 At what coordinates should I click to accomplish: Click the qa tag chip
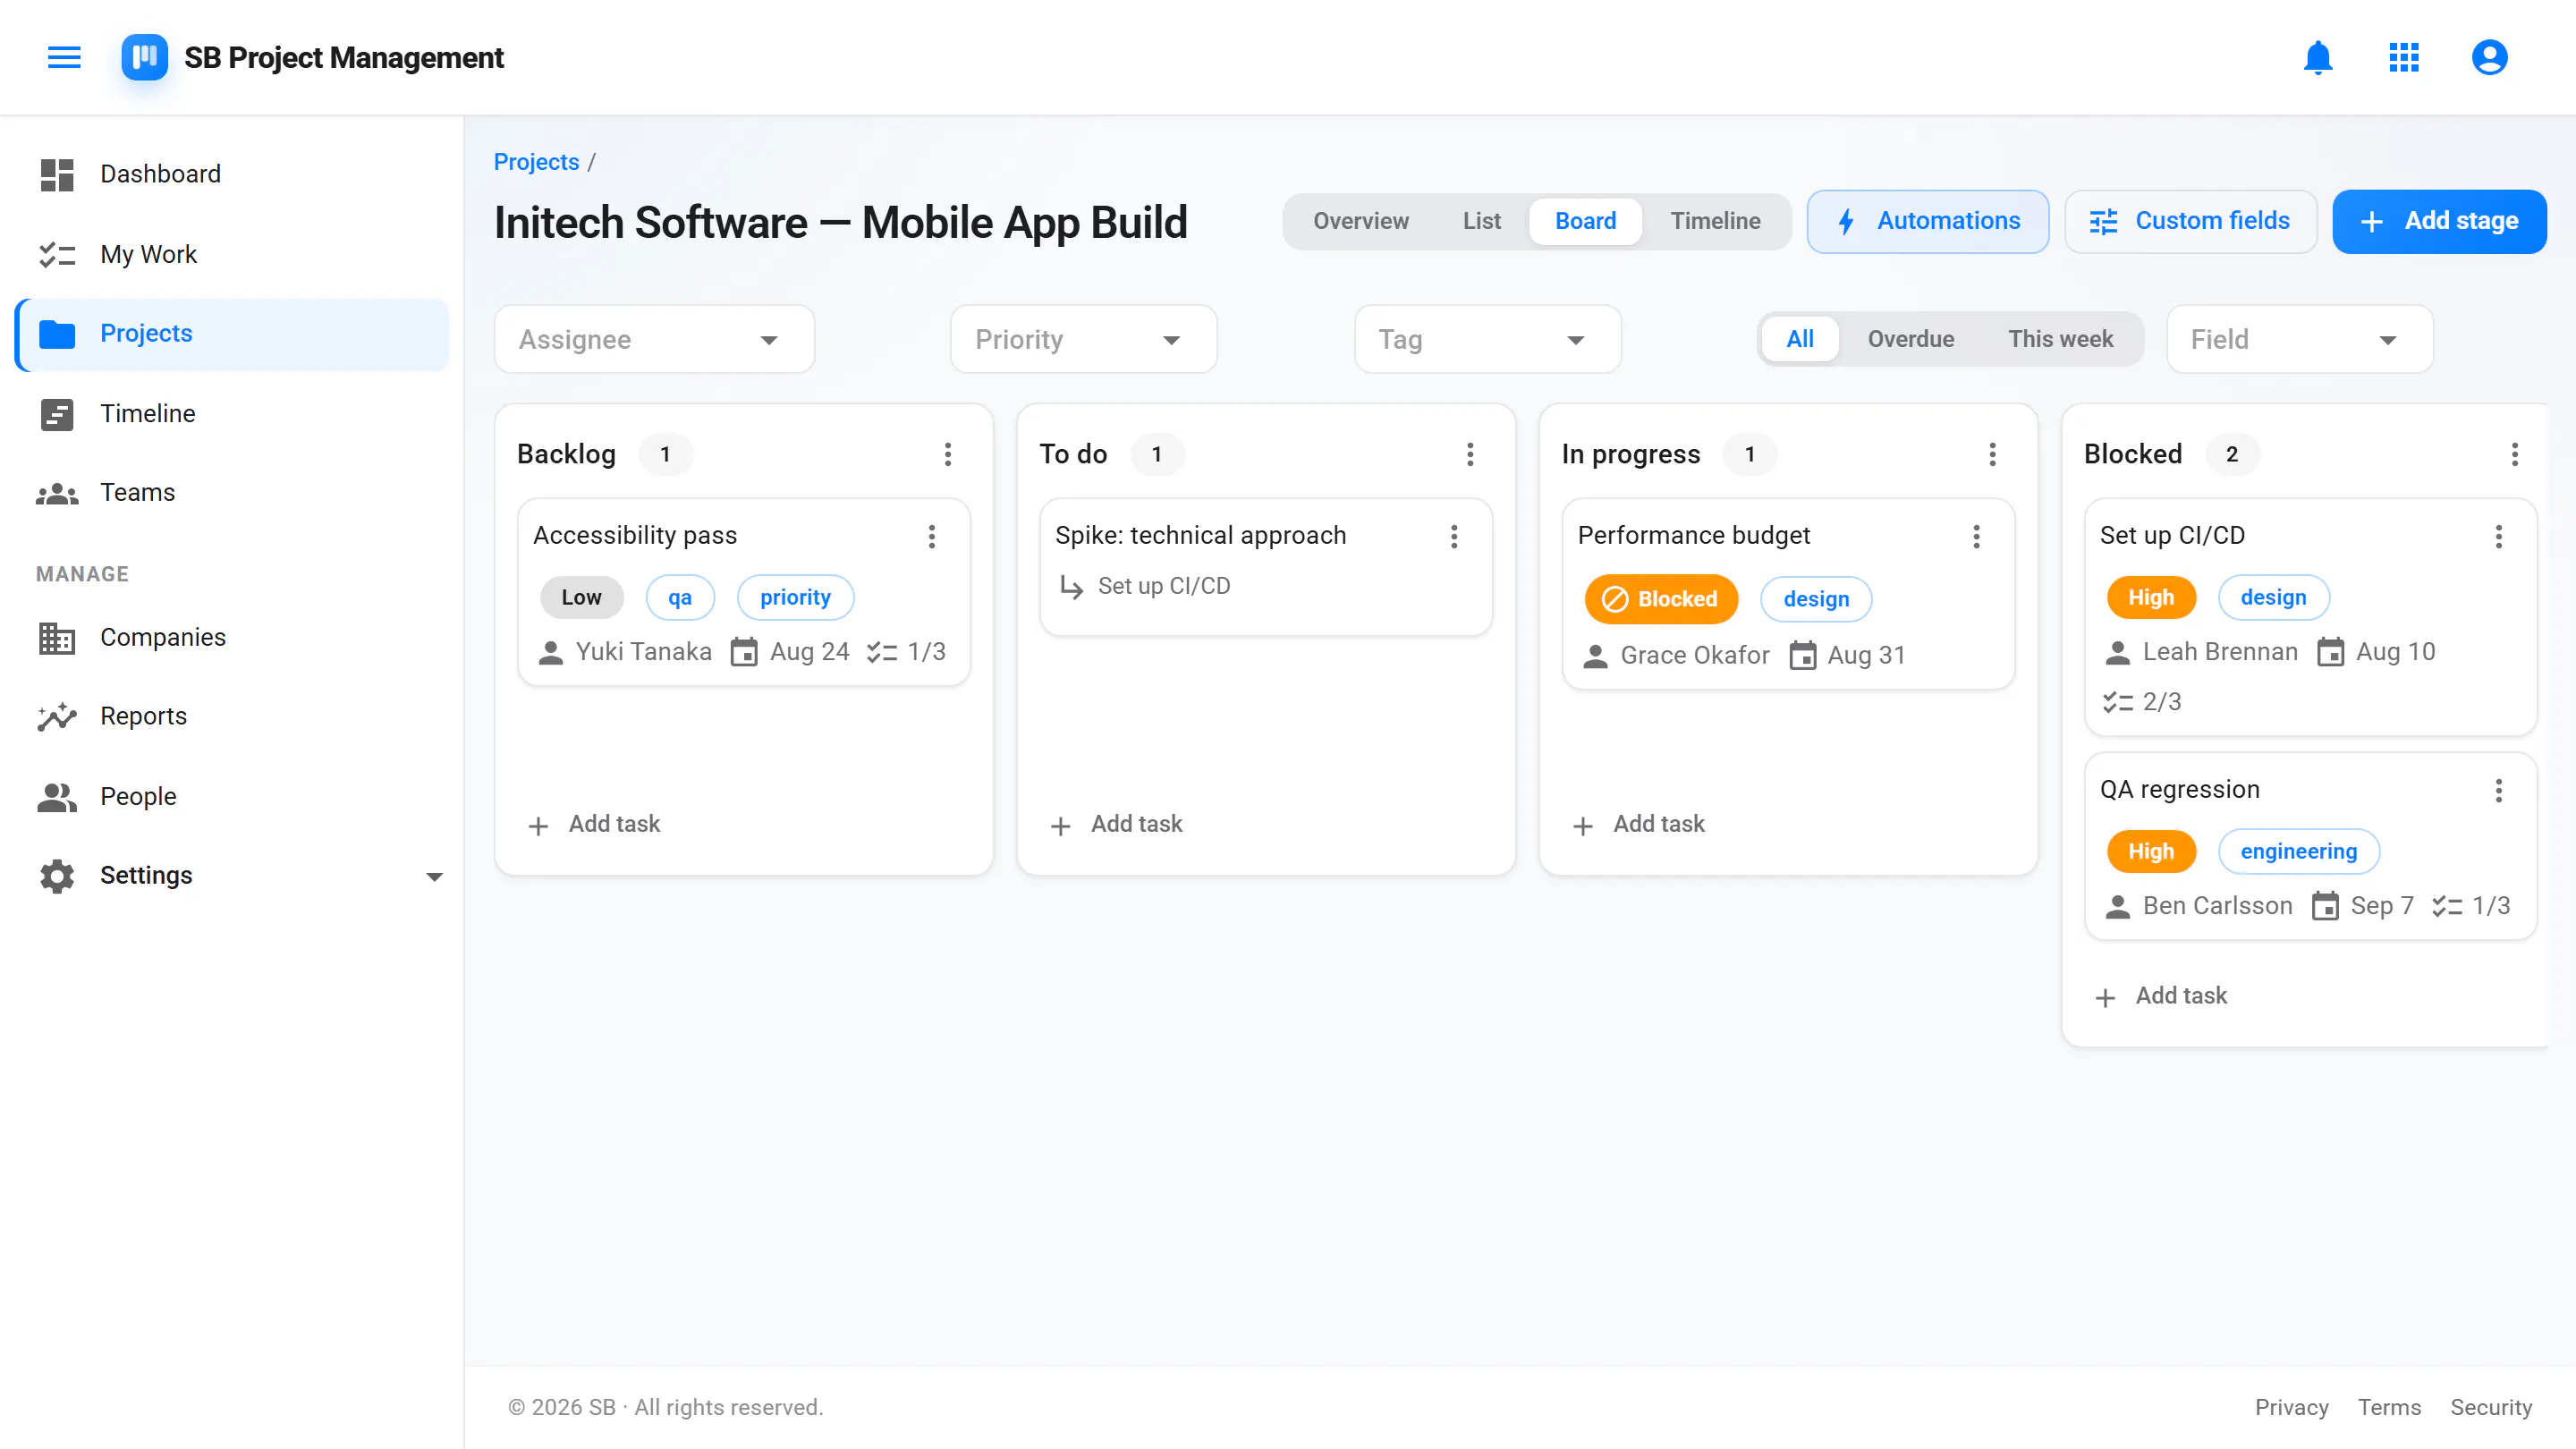point(680,597)
